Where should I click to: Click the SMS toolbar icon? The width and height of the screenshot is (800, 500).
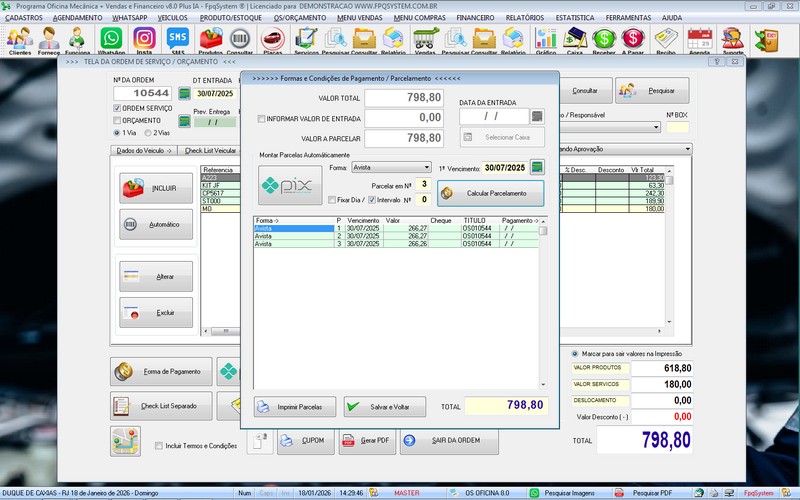pos(178,38)
